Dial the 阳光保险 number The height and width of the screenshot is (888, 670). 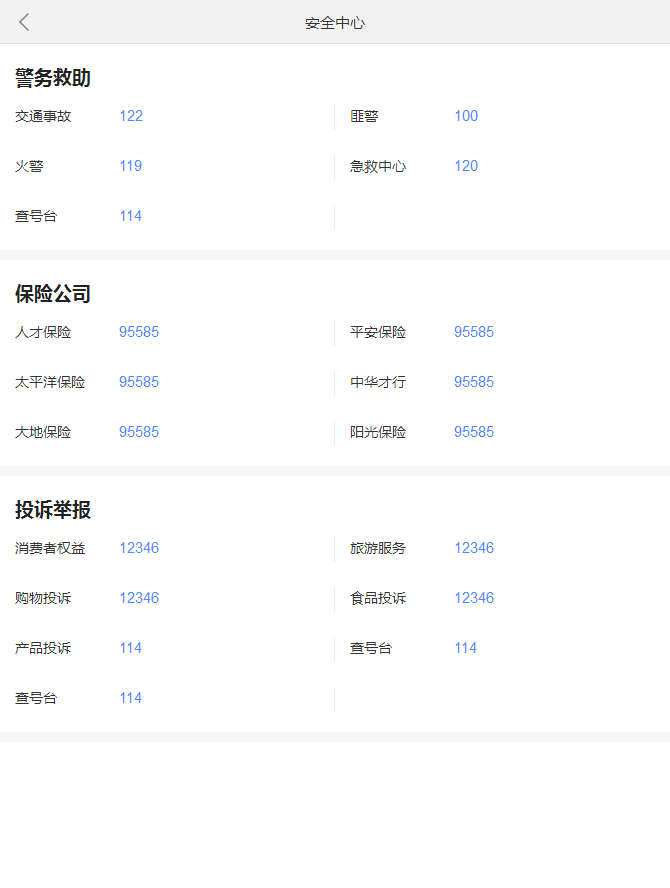474,432
